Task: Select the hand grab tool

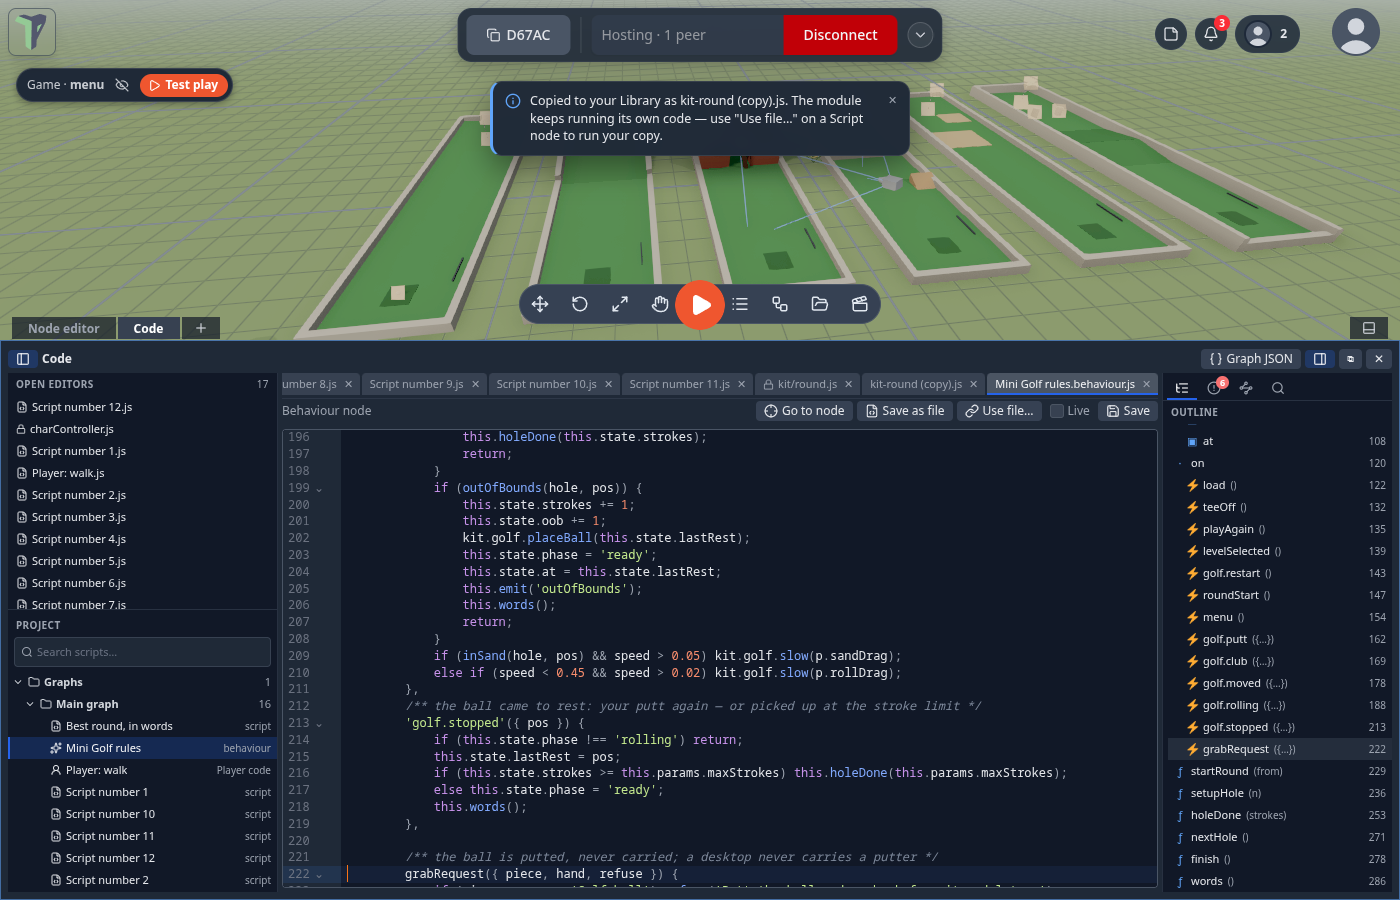Action: click(x=660, y=304)
